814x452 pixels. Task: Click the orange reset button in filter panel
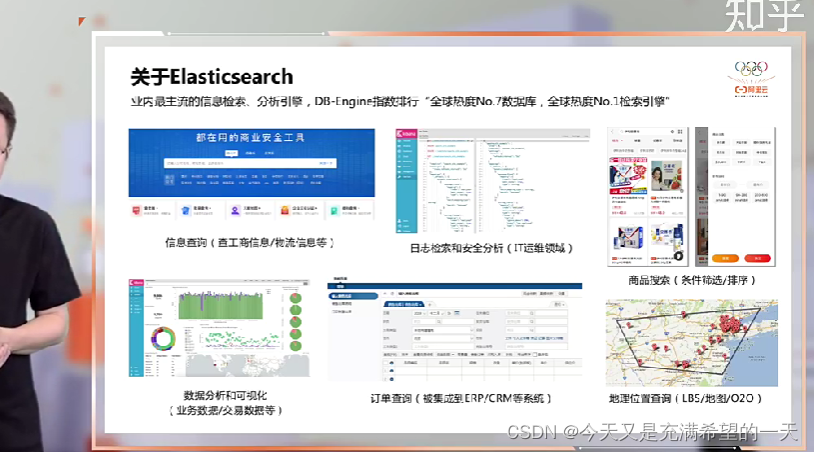click(725, 258)
